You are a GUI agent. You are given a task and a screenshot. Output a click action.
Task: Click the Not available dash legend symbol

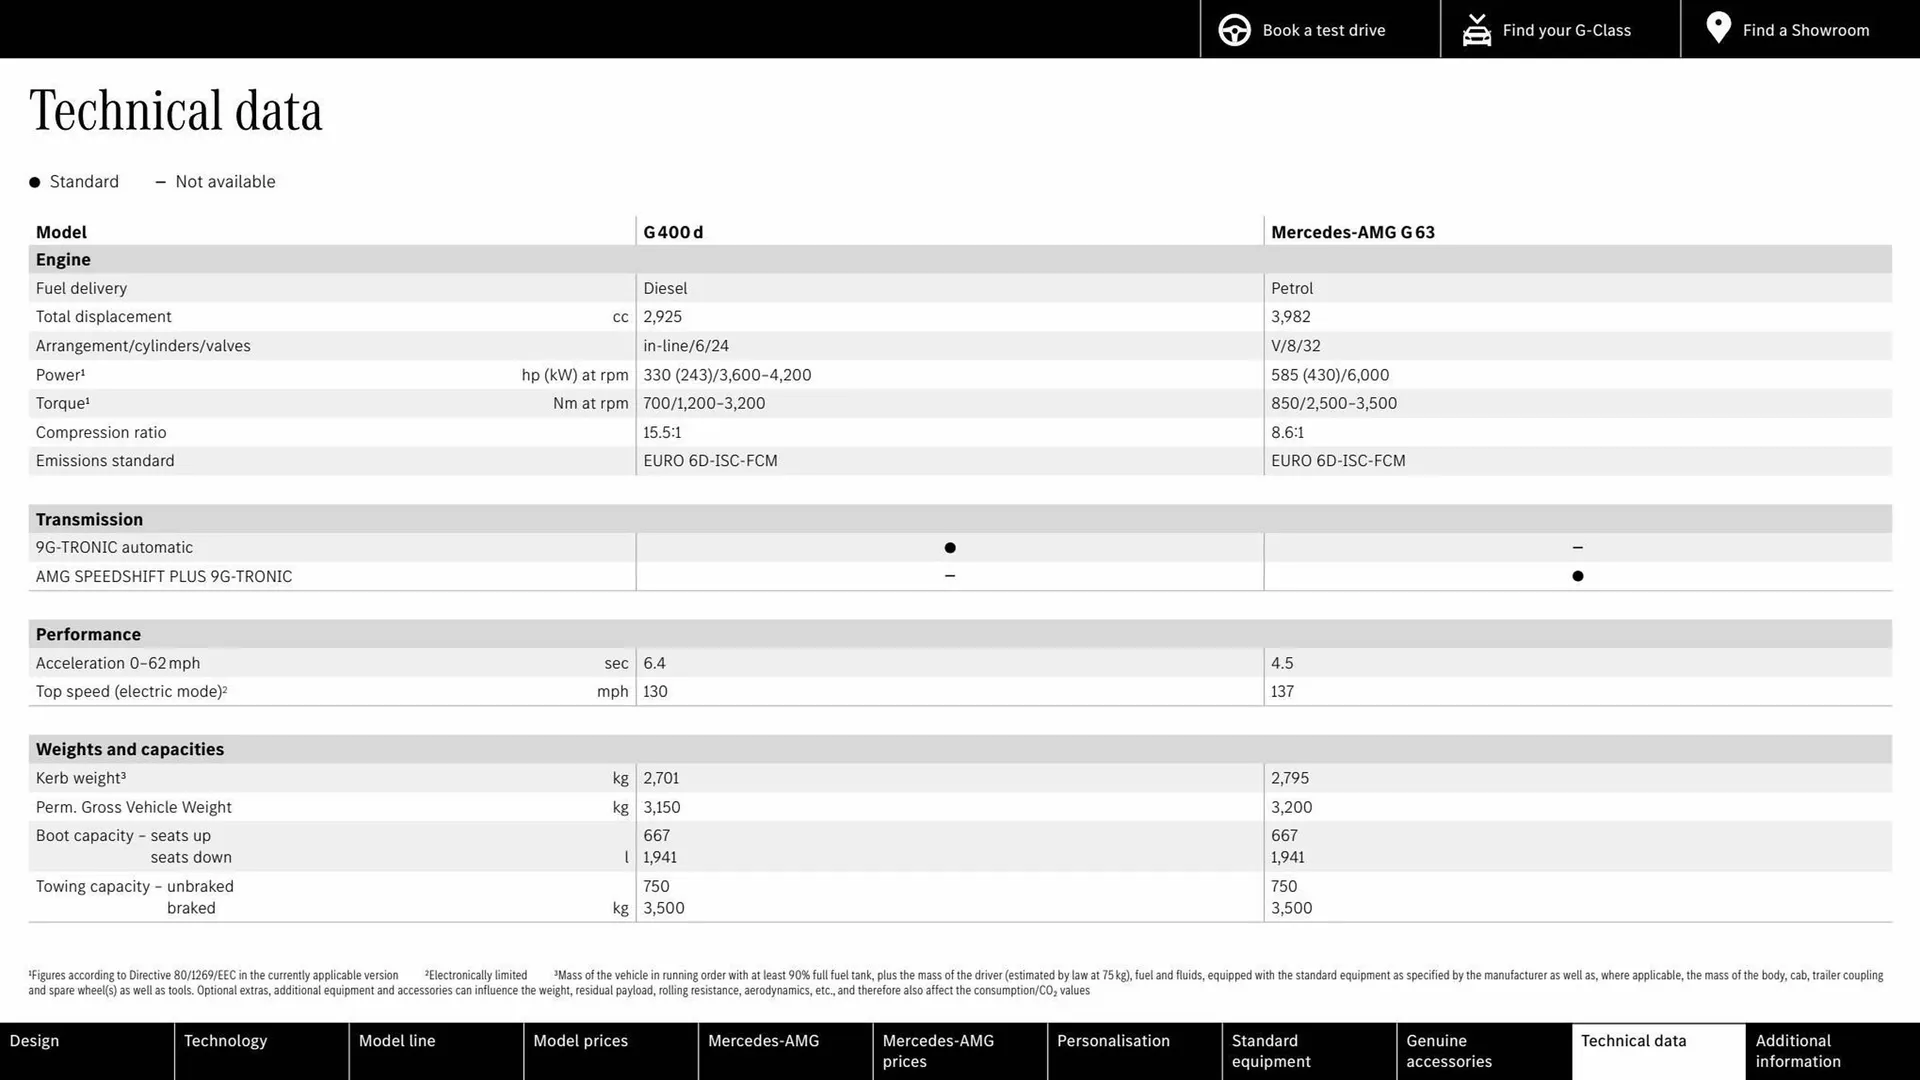(x=160, y=181)
